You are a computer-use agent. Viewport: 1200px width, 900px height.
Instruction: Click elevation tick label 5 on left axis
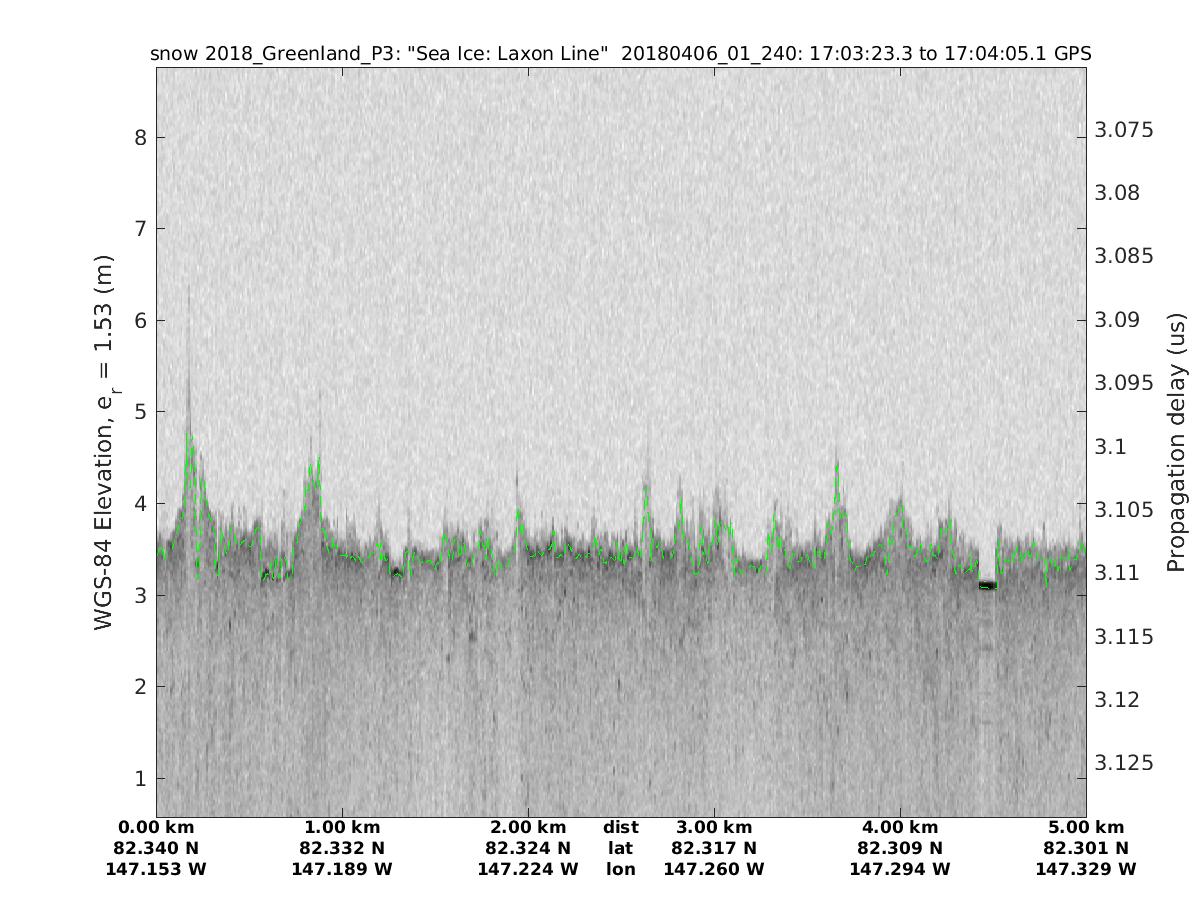[141, 412]
